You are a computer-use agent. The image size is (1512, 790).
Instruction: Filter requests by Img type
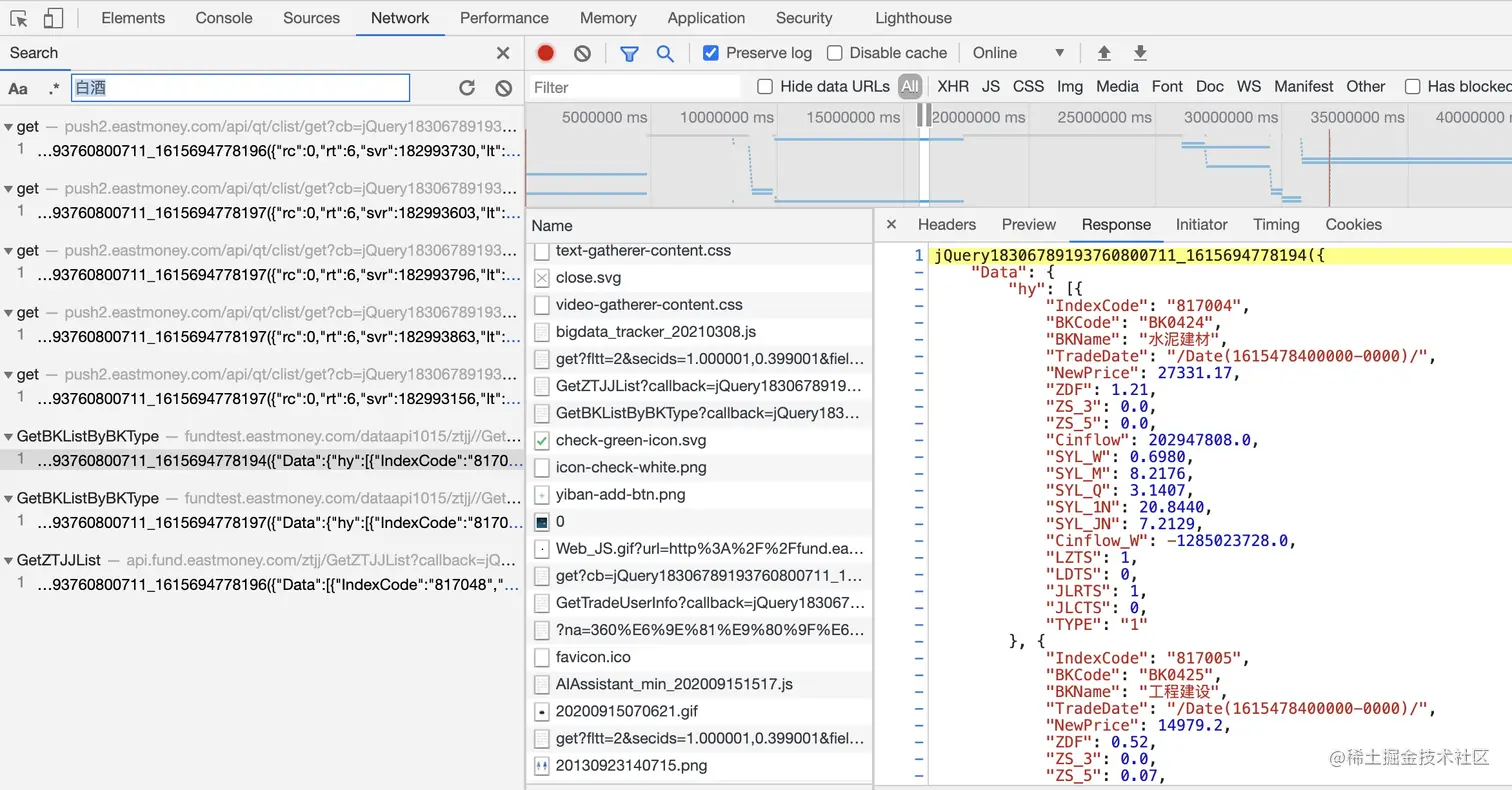(x=1070, y=87)
